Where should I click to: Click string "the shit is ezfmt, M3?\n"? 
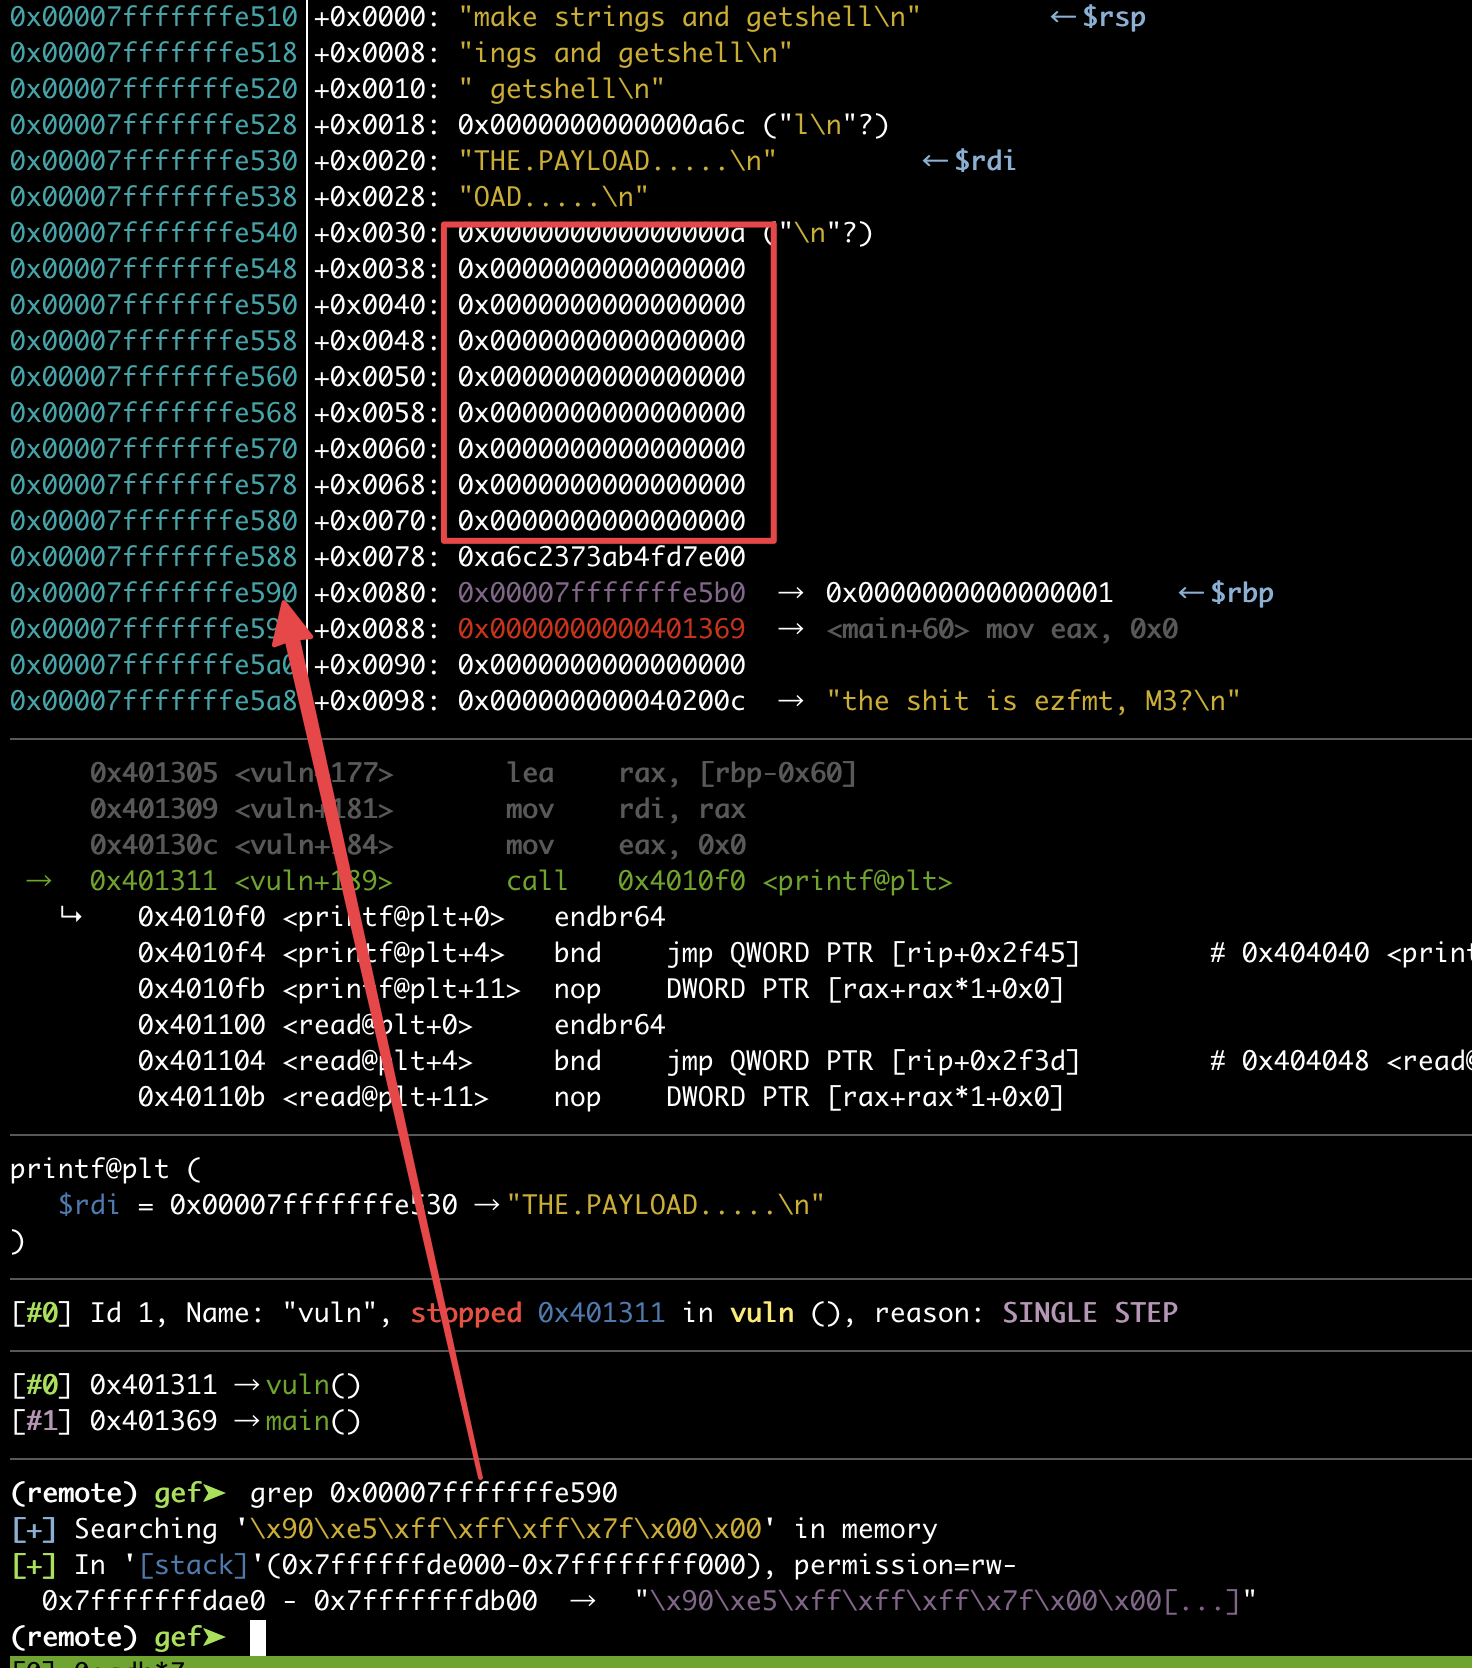(x=1033, y=701)
